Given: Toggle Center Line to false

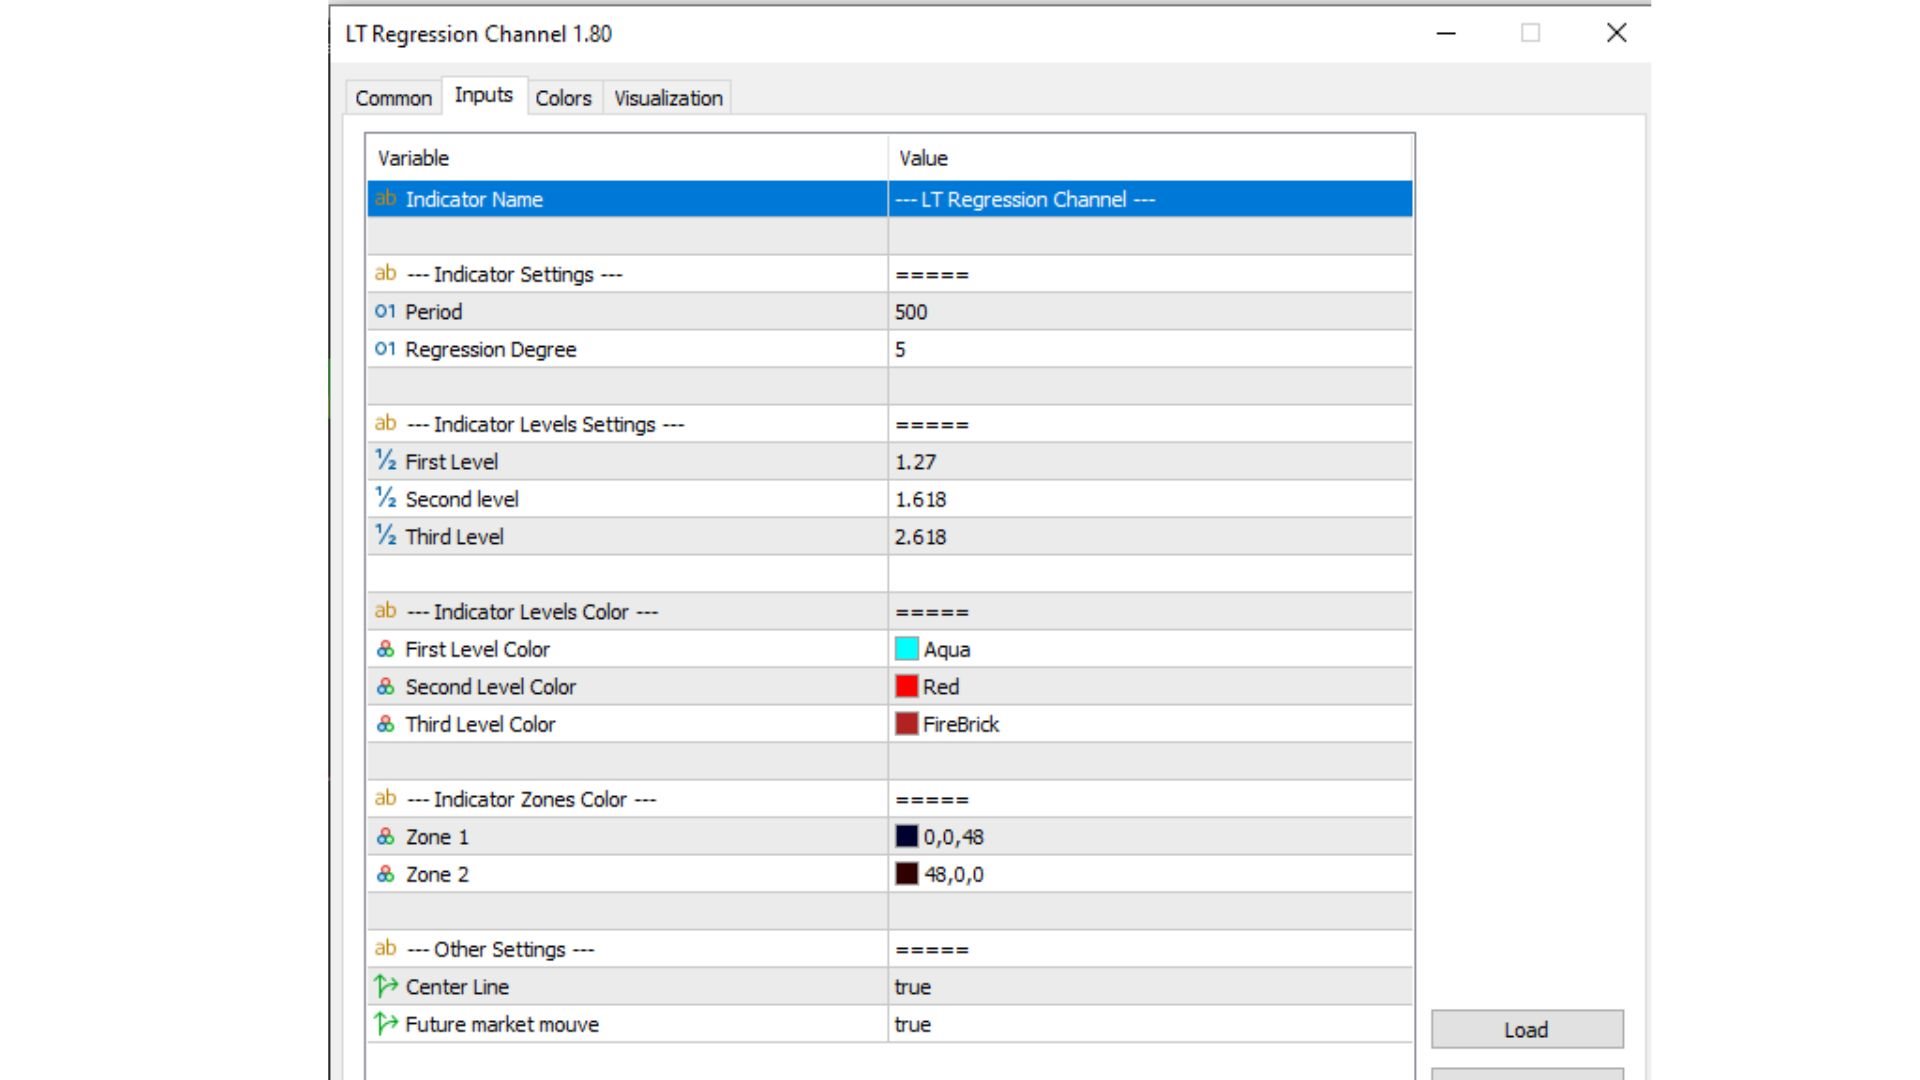Looking at the screenshot, I should [x=913, y=986].
